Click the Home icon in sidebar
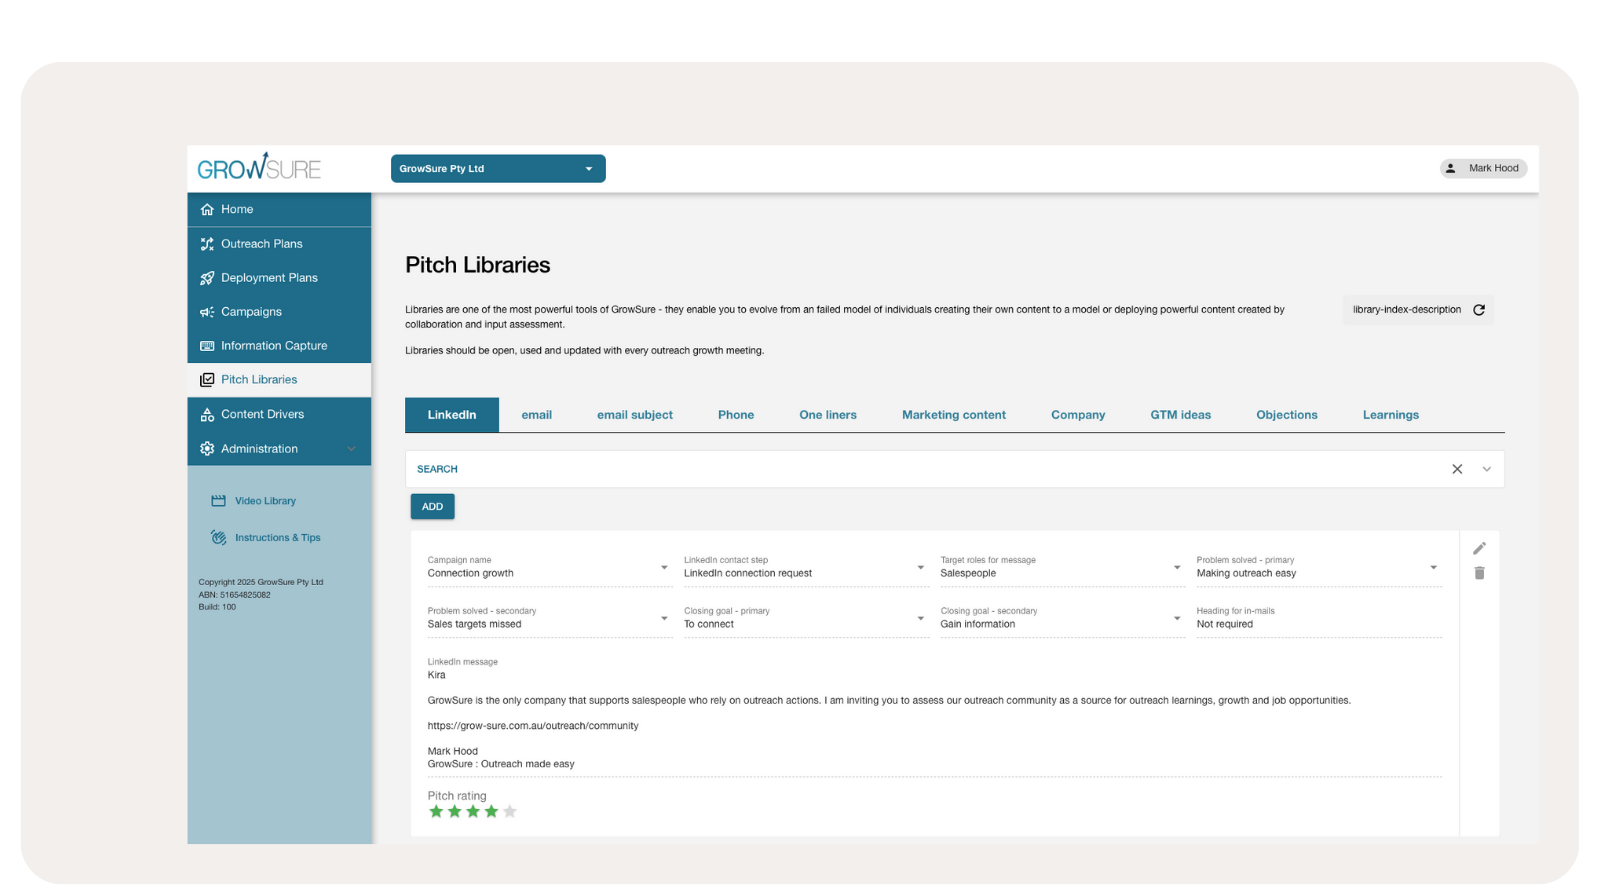The height and width of the screenshot is (896, 1600). coord(207,210)
